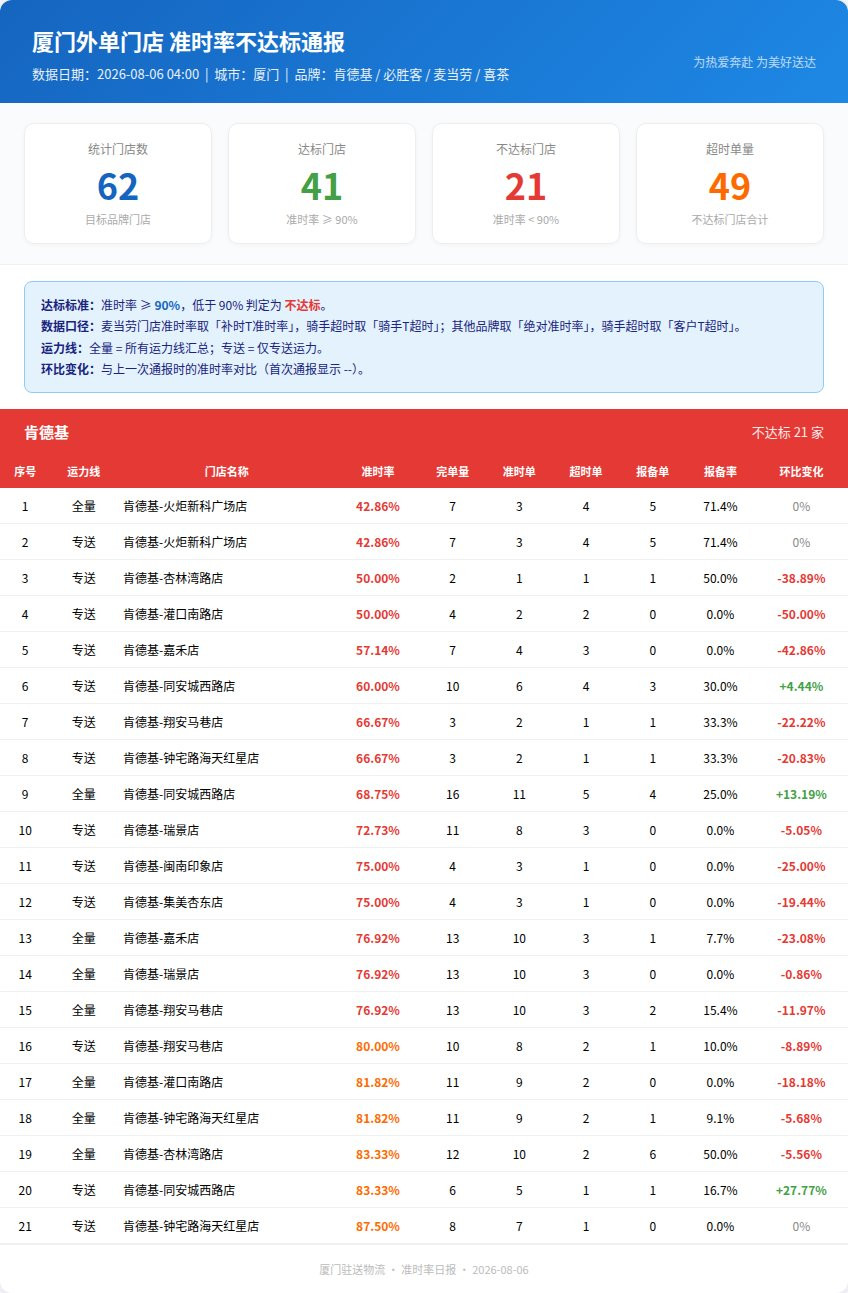Click the 数据口径 line in the note box
Screen dimensions: 848x1293
pos(391,326)
